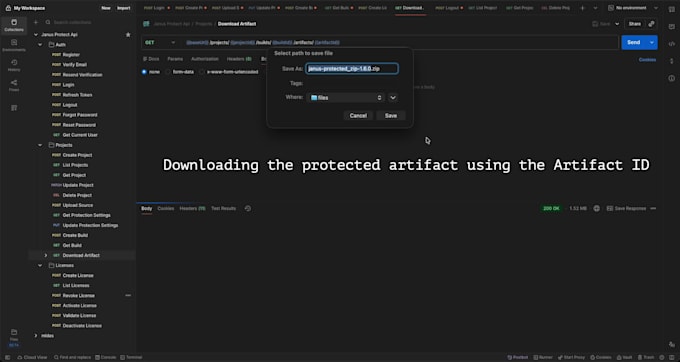Click the Save As filename field
Screen dimensions: 680x362
[x=352, y=69]
